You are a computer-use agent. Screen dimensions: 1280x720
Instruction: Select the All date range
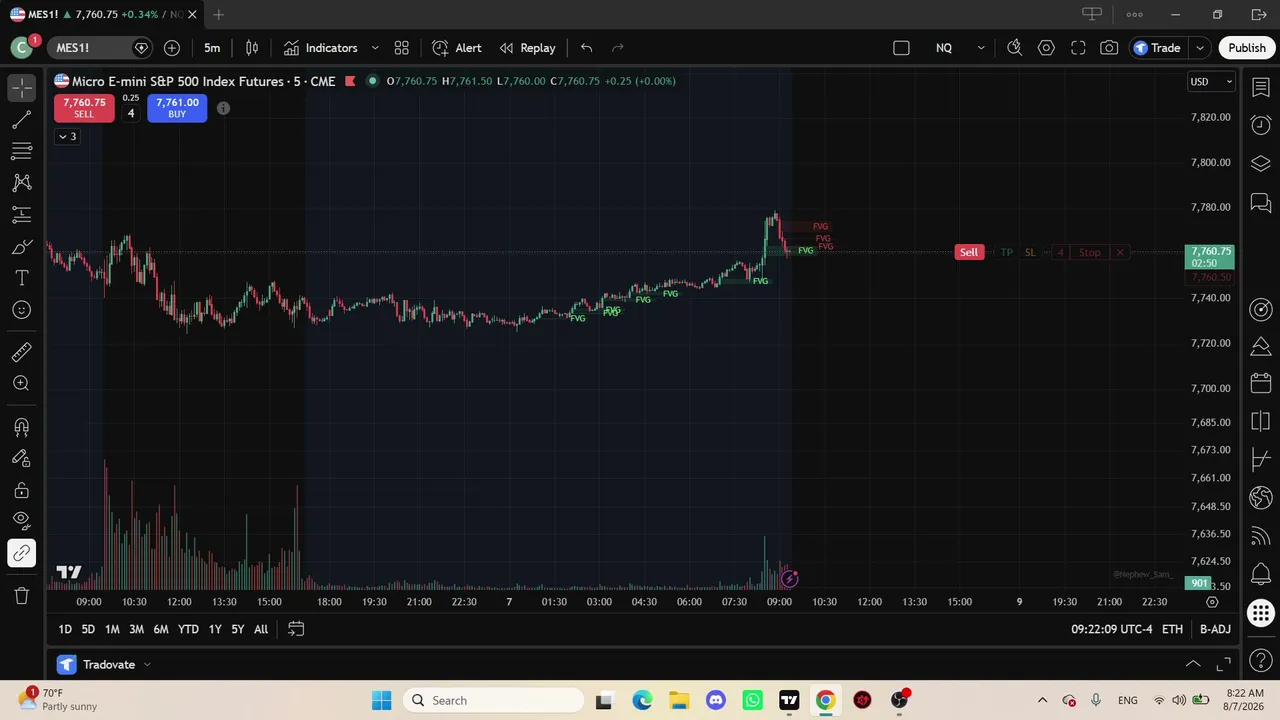pos(261,629)
